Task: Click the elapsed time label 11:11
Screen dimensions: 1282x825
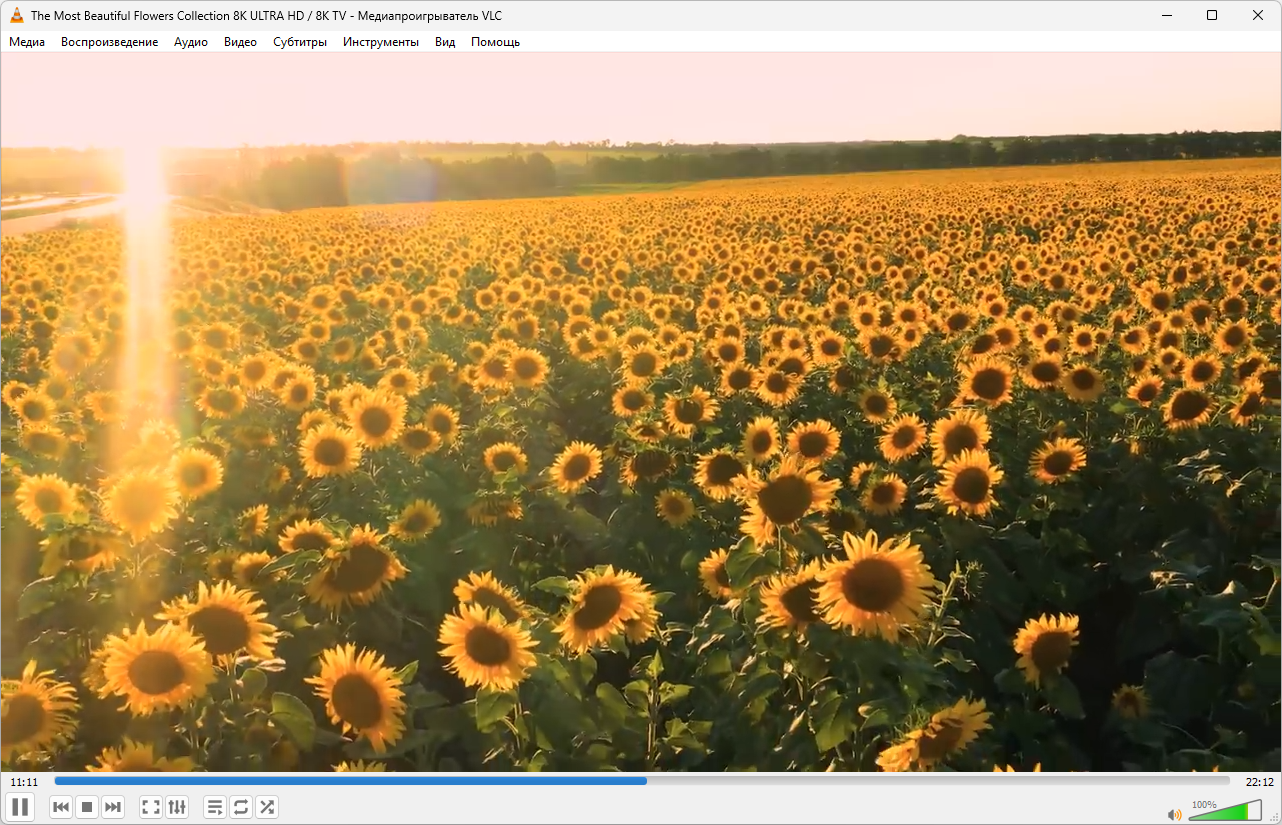Action: [x=24, y=782]
